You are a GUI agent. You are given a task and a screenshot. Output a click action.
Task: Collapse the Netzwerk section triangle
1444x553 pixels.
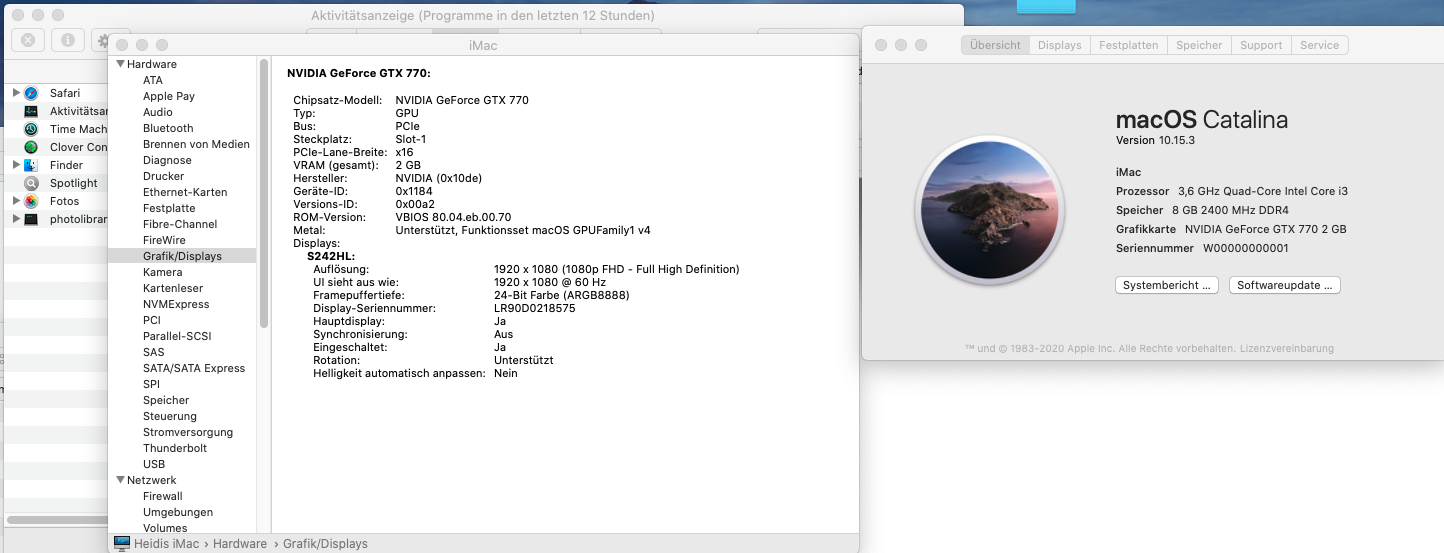pyautogui.click(x=121, y=480)
